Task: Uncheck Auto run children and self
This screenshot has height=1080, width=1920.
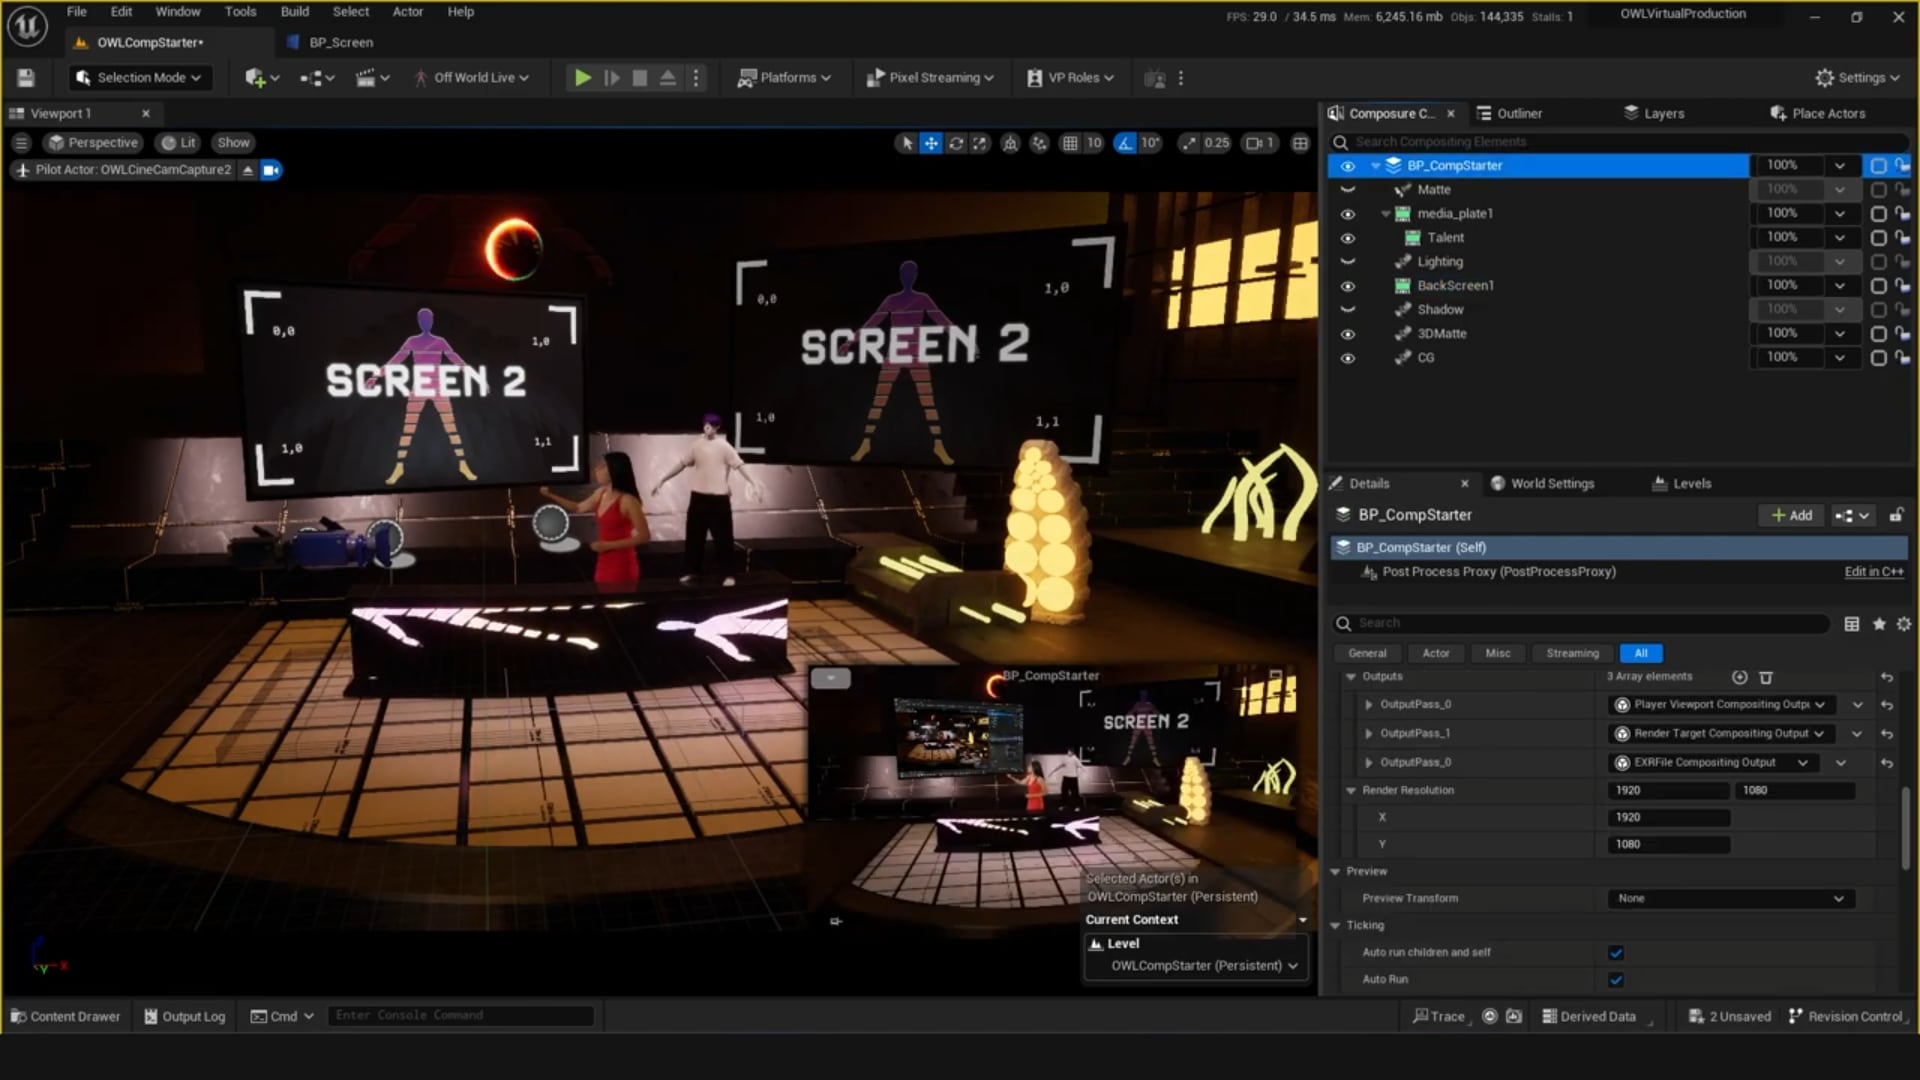Action: tap(1616, 953)
